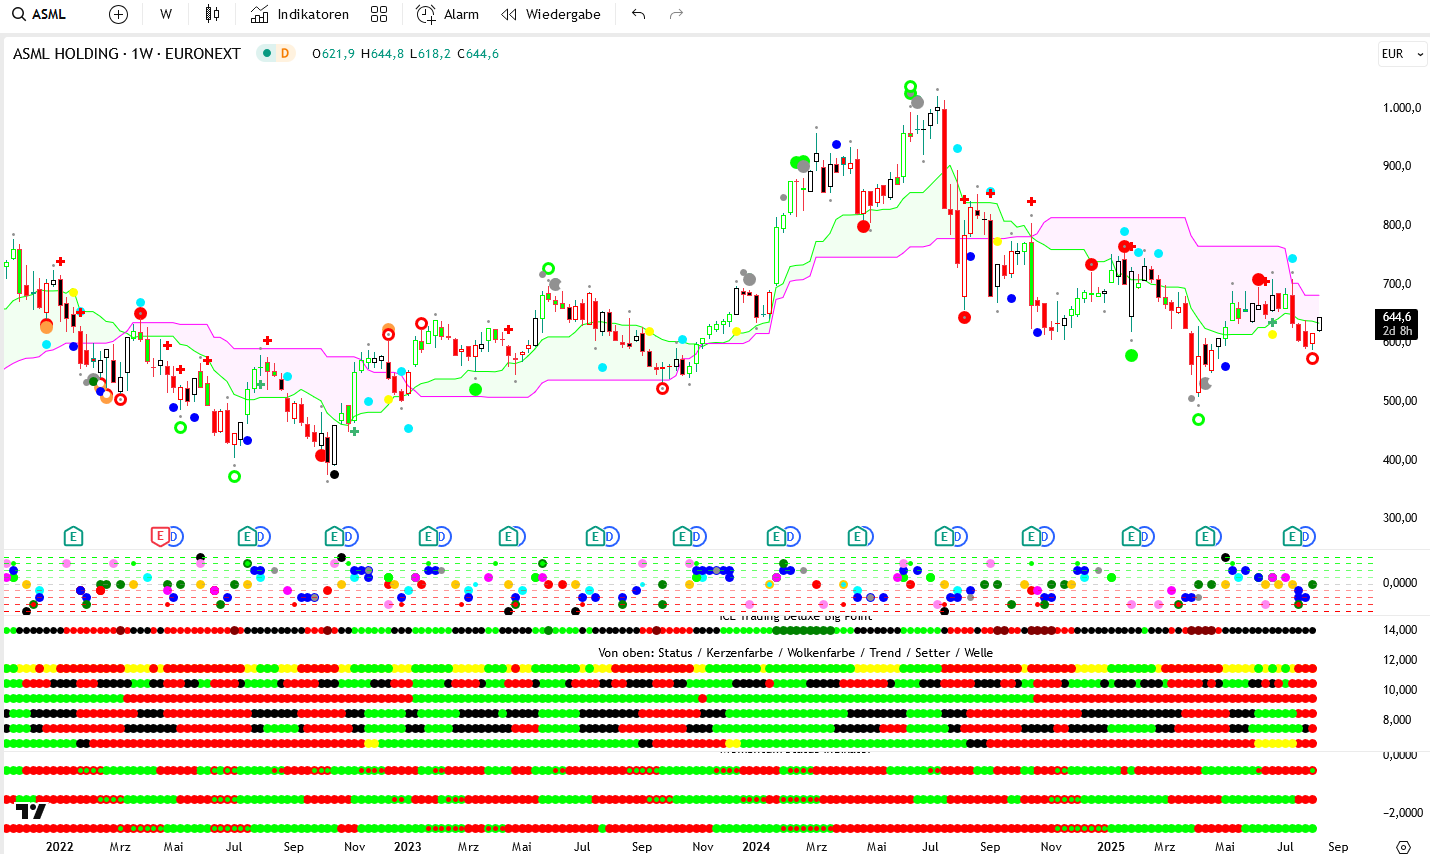The image size is (1430, 854).
Task: Start Wiedergabe bar replay mode
Action: pyautogui.click(x=551, y=14)
